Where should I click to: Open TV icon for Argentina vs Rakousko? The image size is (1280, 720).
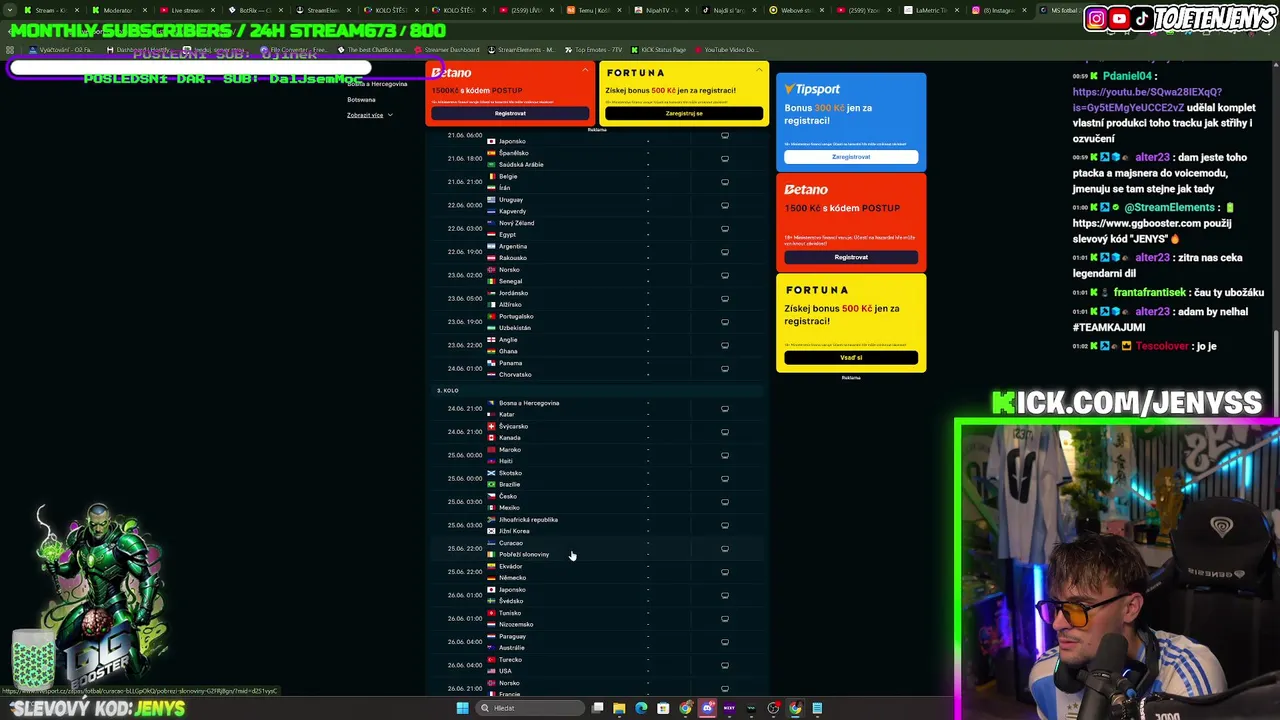tap(725, 252)
